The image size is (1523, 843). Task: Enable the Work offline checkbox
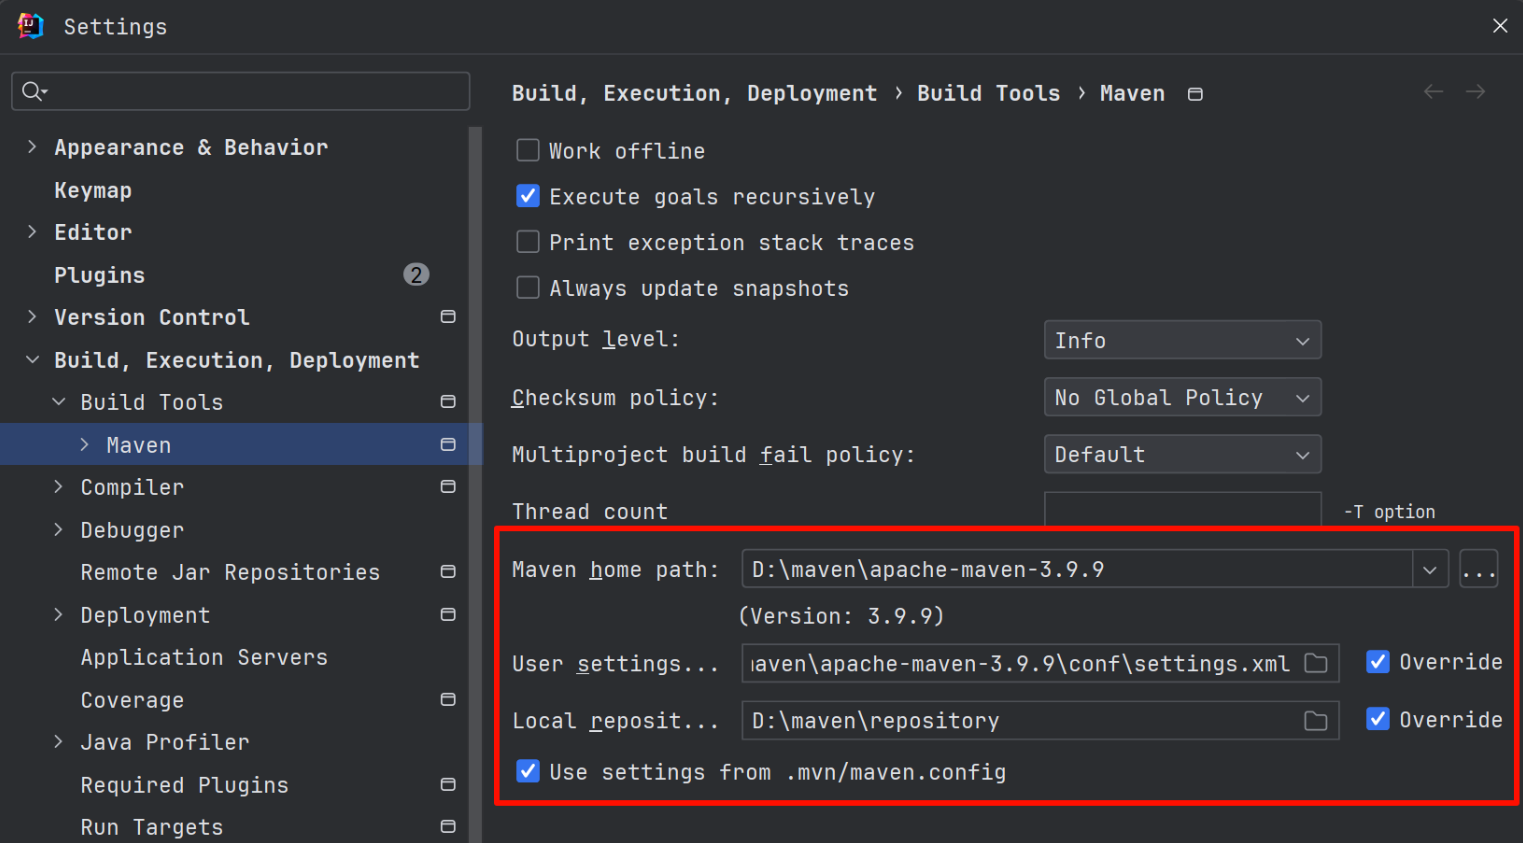528,151
